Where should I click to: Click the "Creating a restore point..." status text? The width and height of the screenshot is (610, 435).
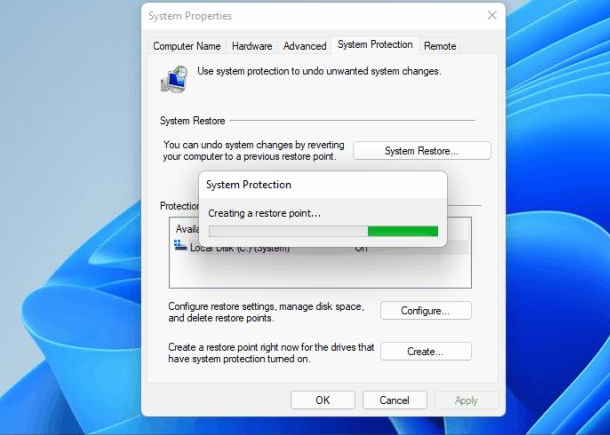click(264, 213)
